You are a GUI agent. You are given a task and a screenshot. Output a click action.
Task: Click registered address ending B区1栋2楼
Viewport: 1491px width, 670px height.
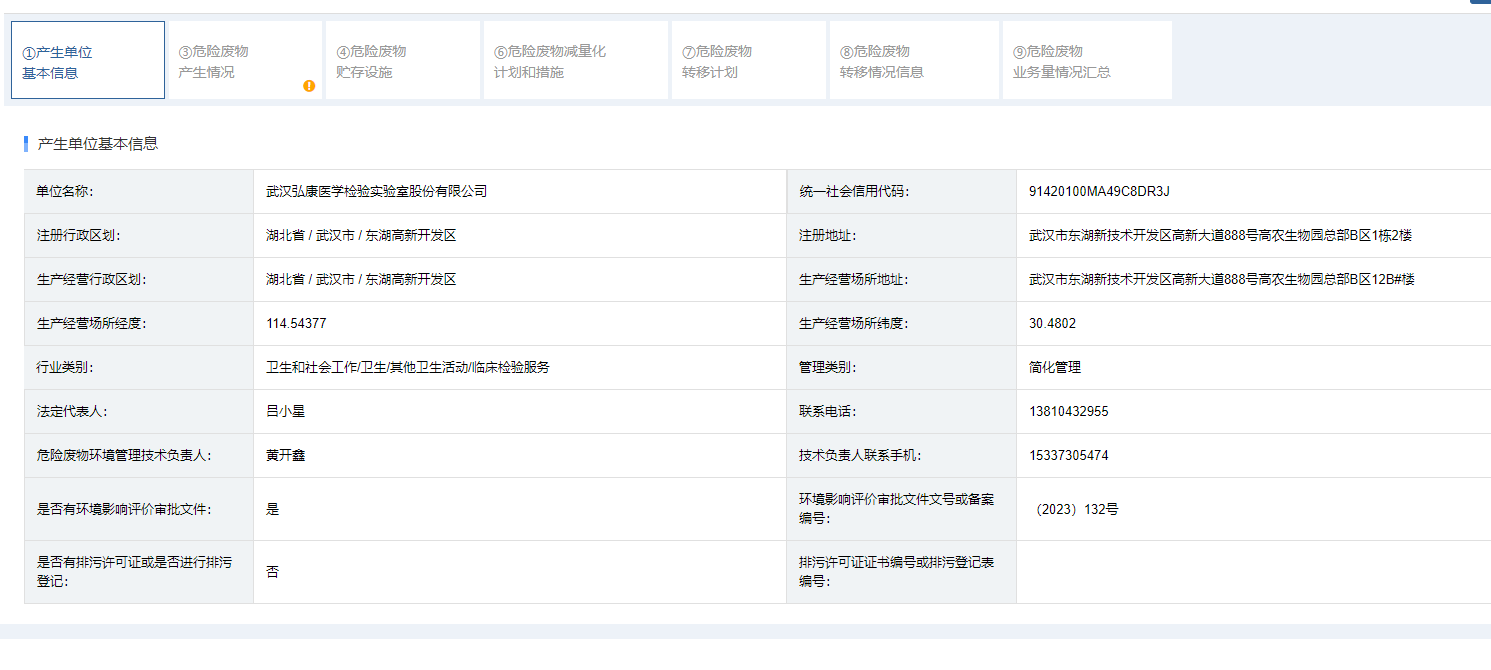(x=1220, y=235)
